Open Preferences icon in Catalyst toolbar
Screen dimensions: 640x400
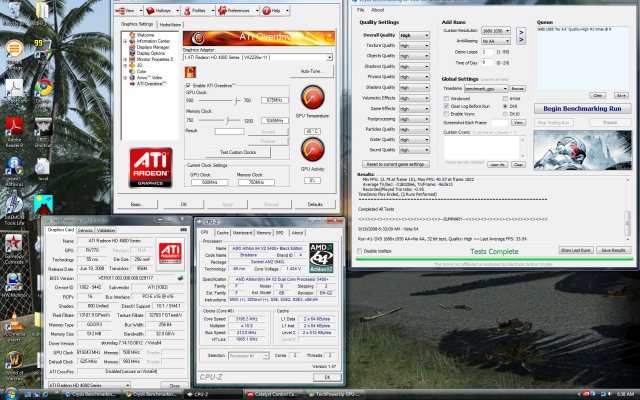pos(222,11)
